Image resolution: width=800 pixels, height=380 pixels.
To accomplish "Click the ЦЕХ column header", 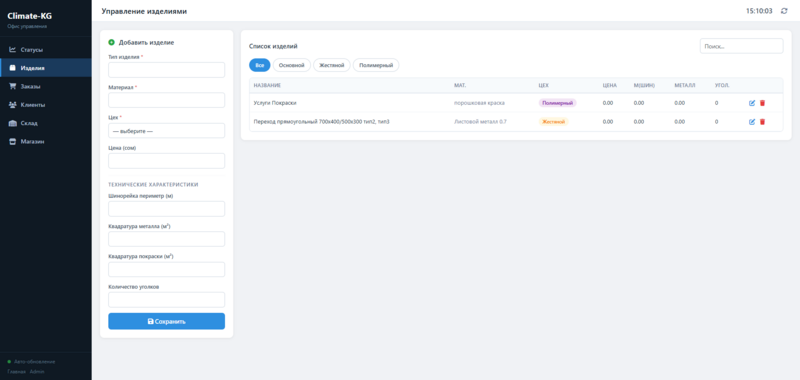I will 543,85.
